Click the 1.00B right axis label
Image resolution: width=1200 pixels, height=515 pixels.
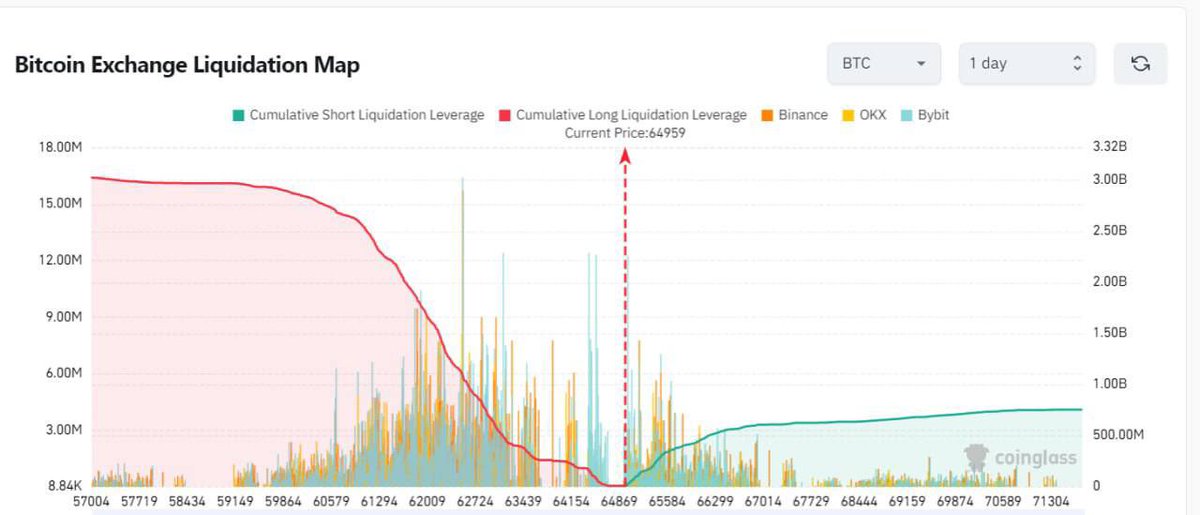1110,383
